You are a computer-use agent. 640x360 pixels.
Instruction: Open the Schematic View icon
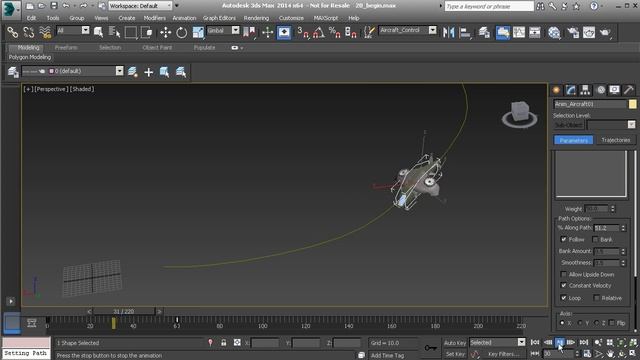[x=535, y=32]
